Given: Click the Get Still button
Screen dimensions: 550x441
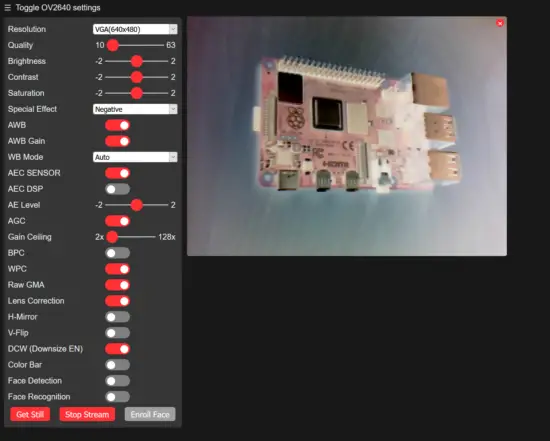Looking at the screenshot, I should coord(30,414).
